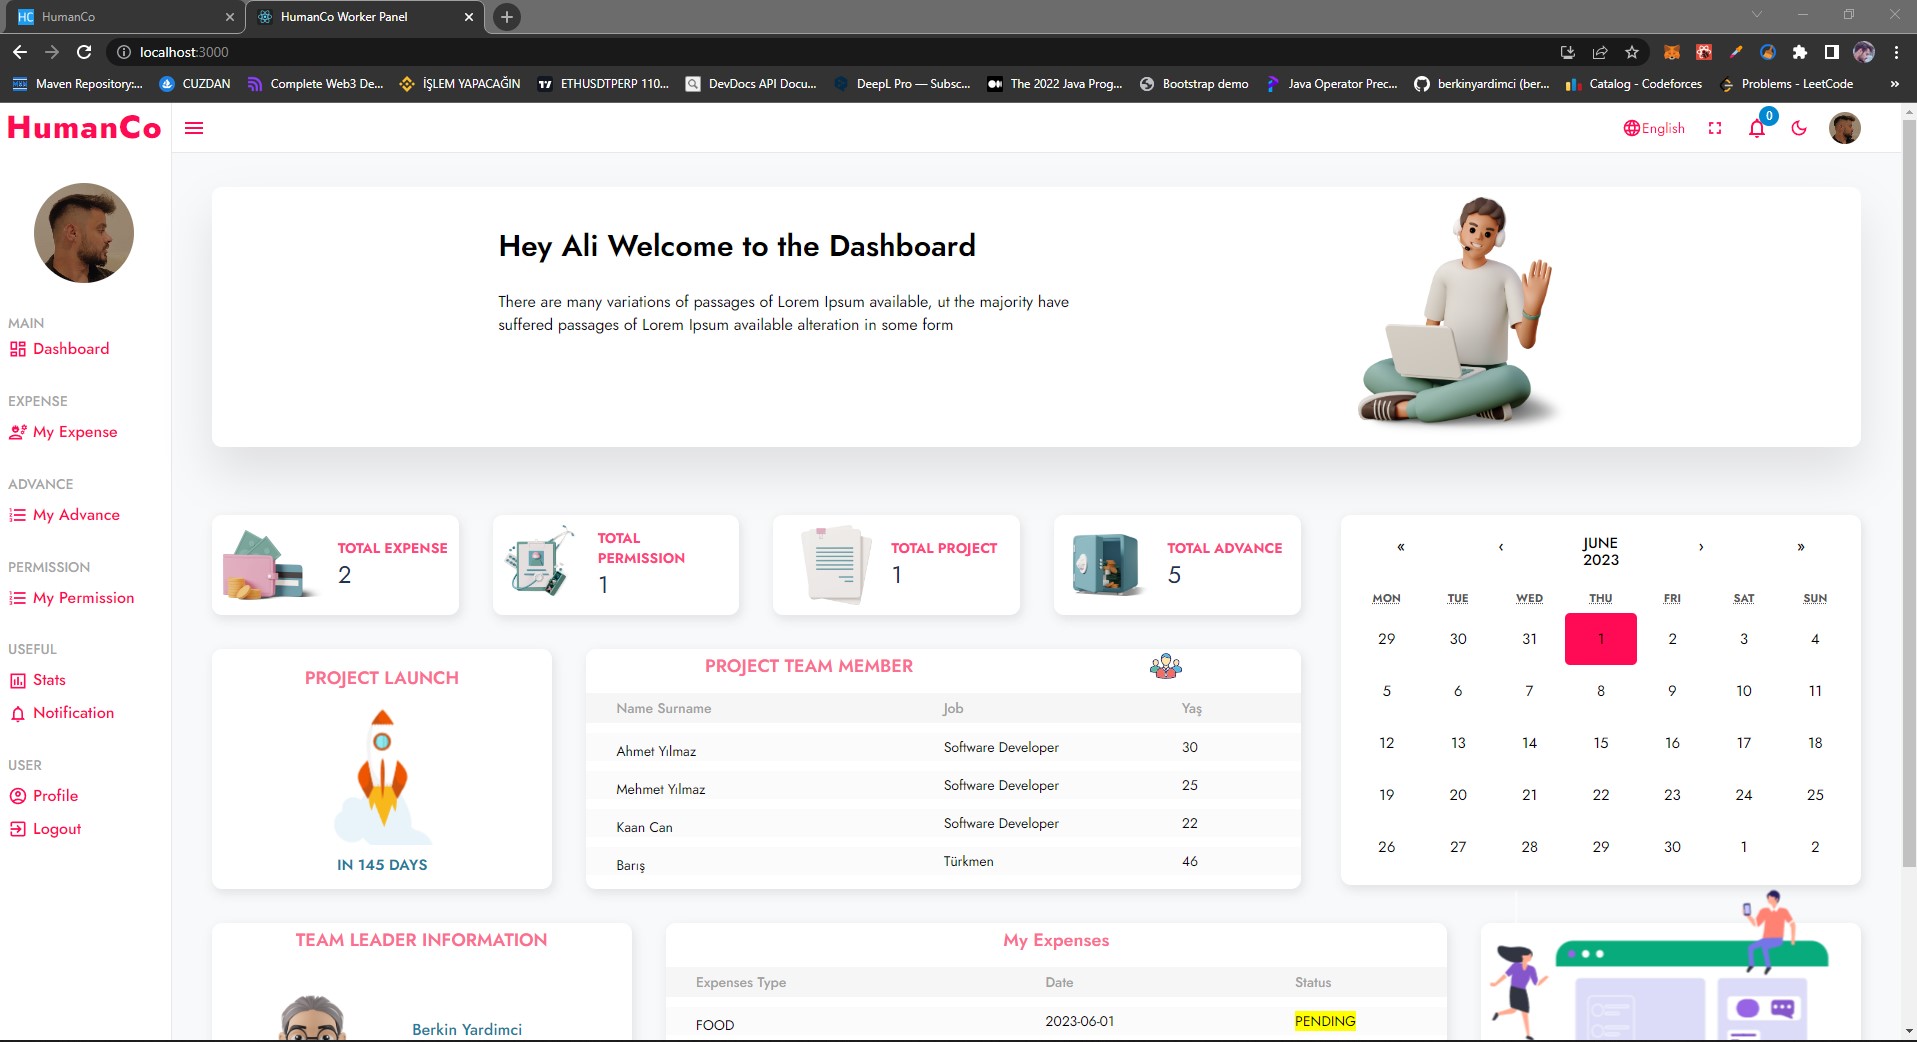This screenshot has height=1042, width=1917.
Task: View the Stats page
Action: click(x=49, y=680)
